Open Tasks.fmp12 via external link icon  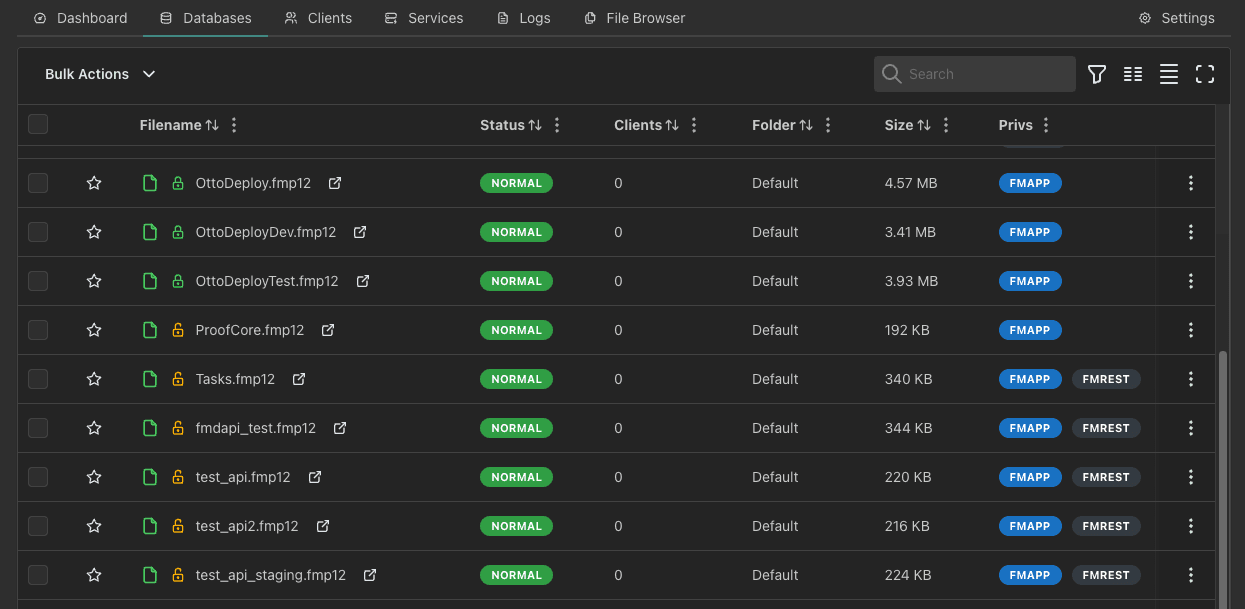[x=298, y=379]
